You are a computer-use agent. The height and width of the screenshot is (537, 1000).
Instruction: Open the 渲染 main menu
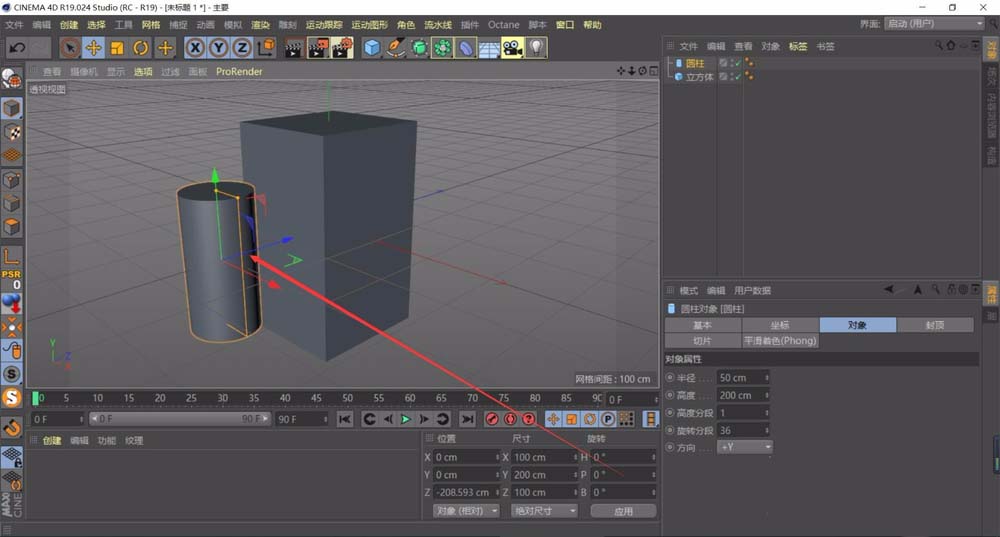(260, 25)
